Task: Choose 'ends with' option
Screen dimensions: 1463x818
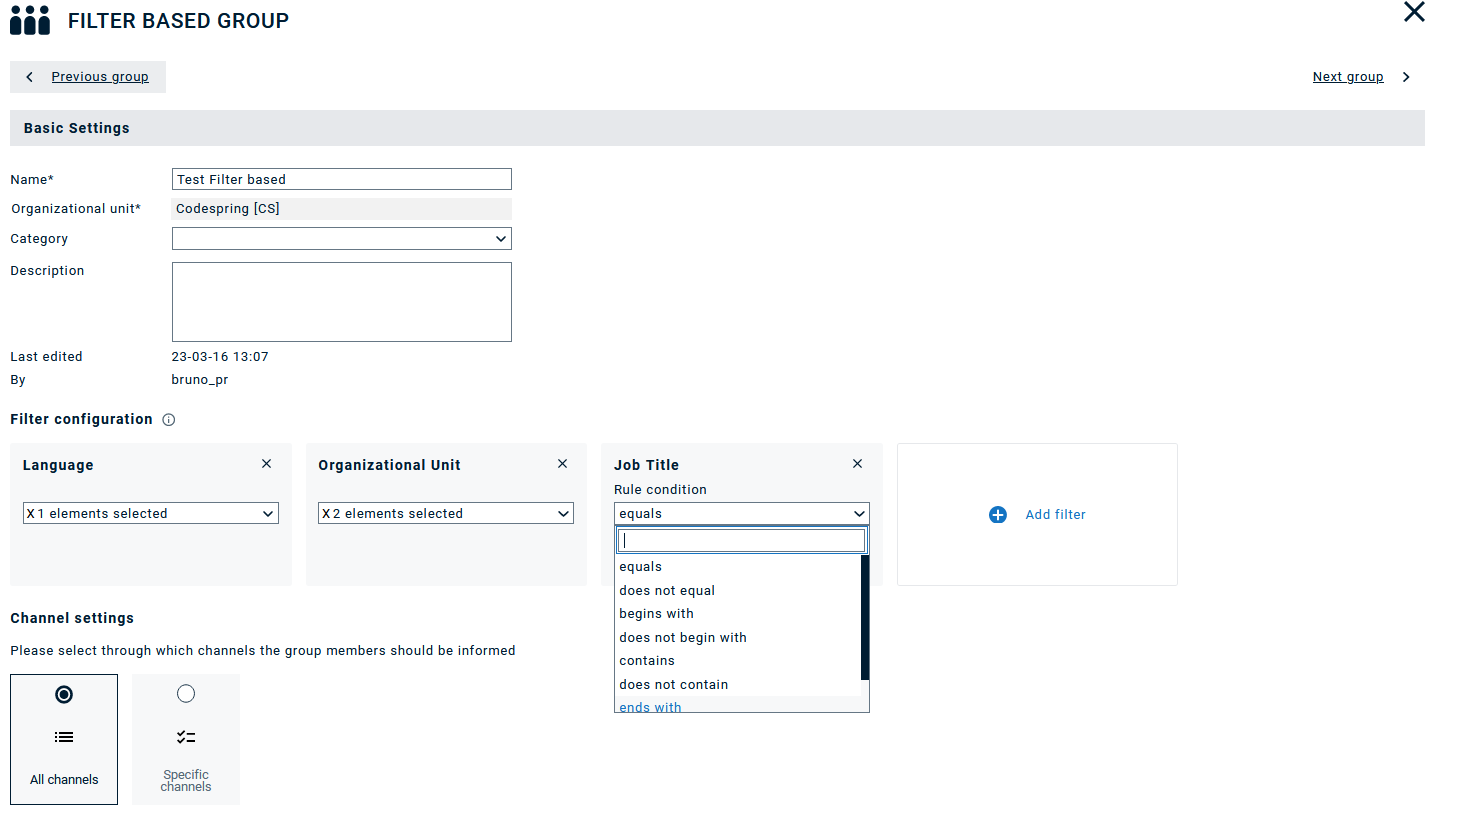Action: (x=738, y=706)
